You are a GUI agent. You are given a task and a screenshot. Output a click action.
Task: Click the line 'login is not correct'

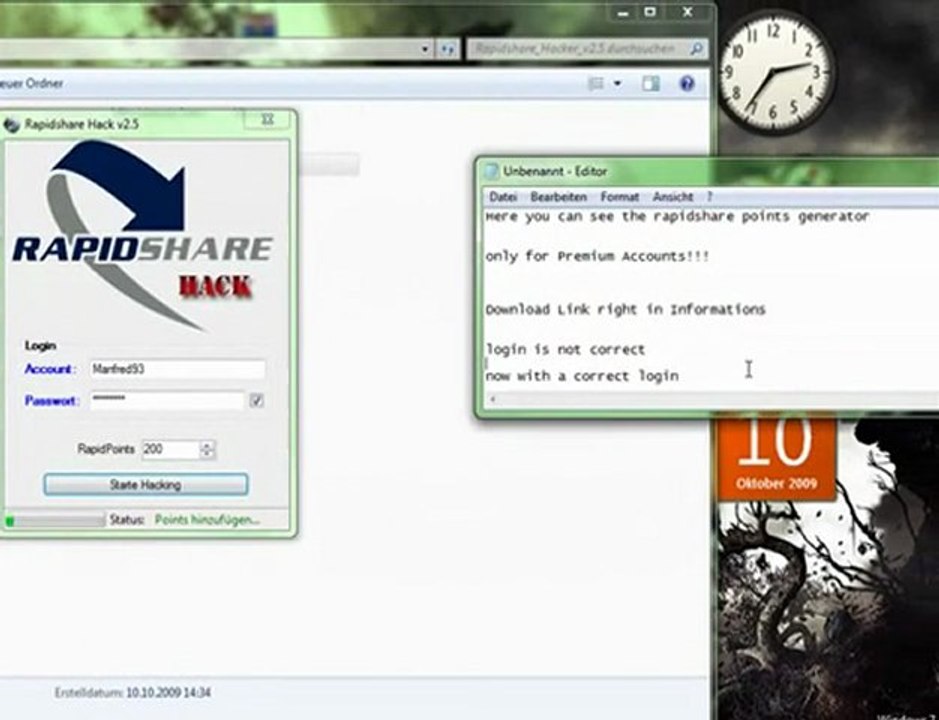coord(565,349)
